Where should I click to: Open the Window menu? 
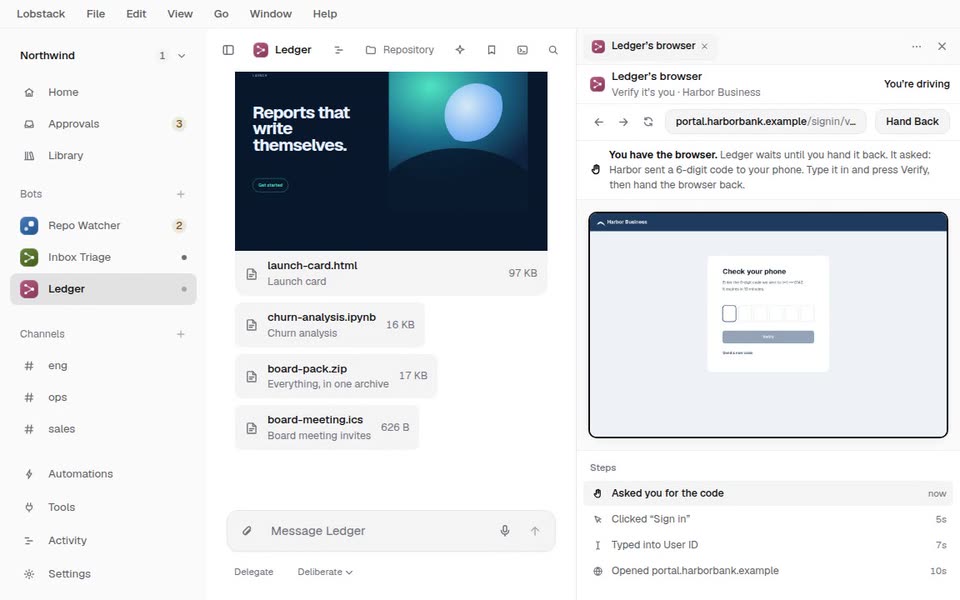click(x=271, y=13)
